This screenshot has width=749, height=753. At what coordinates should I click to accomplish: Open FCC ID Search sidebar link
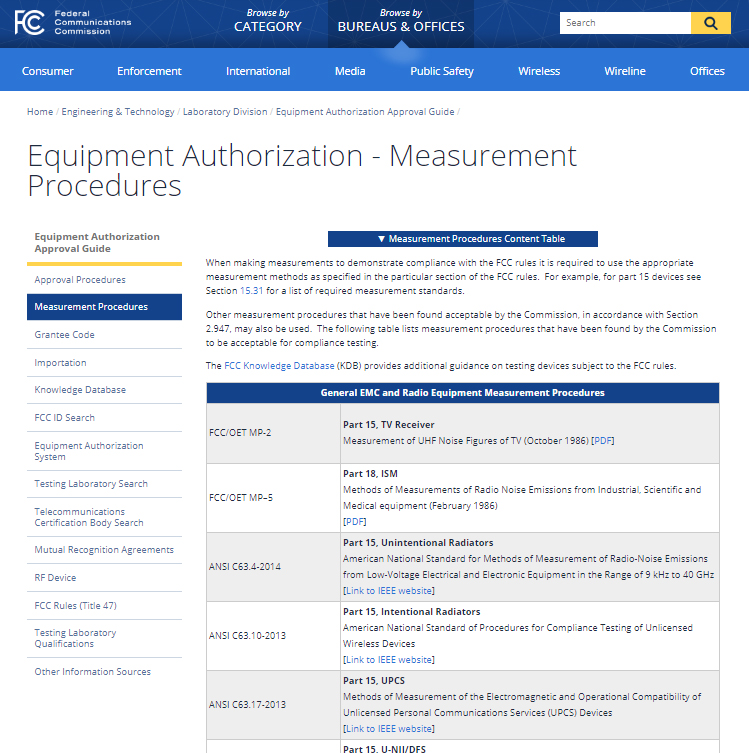64,418
